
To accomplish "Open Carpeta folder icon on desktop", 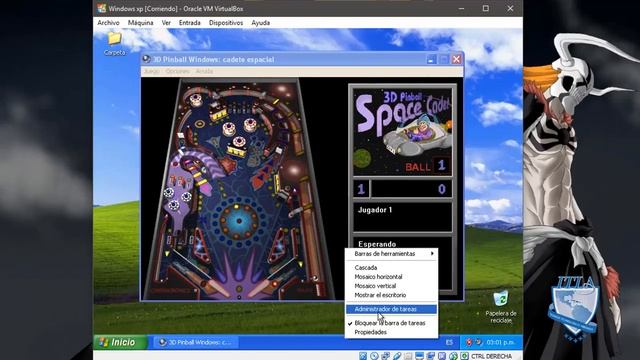I will coord(114,44).
